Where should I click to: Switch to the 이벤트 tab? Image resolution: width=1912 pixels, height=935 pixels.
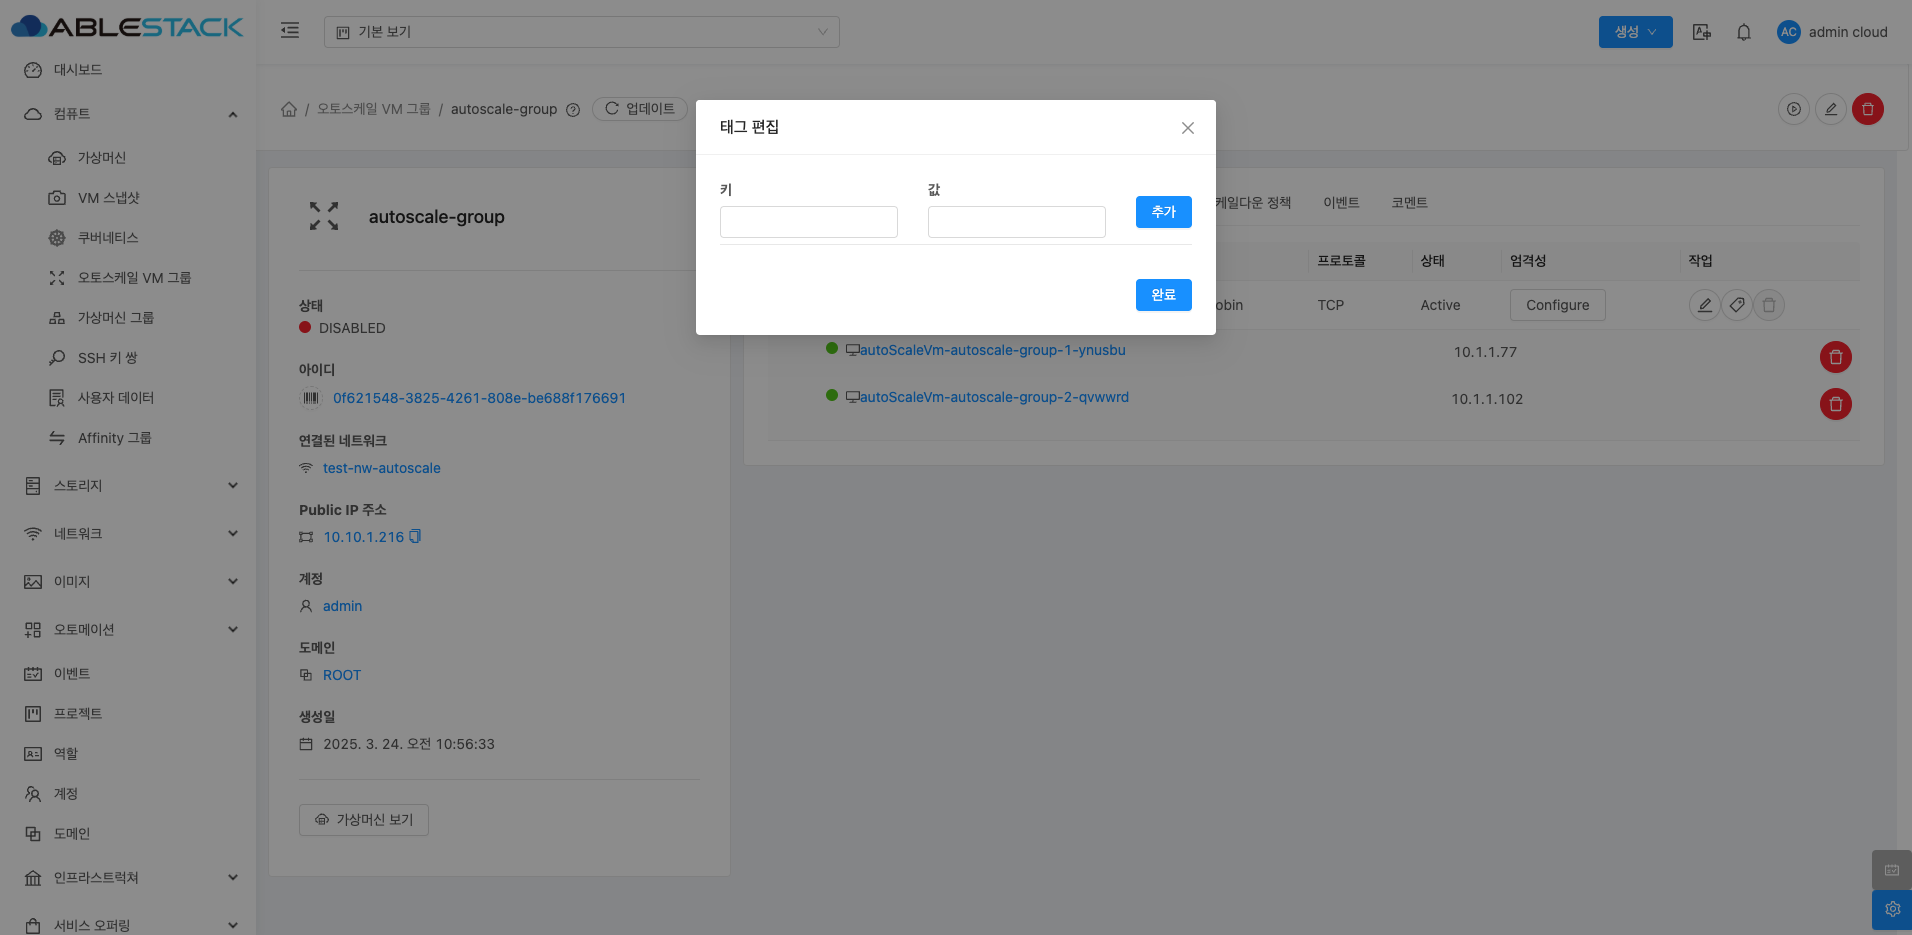[x=1341, y=203]
